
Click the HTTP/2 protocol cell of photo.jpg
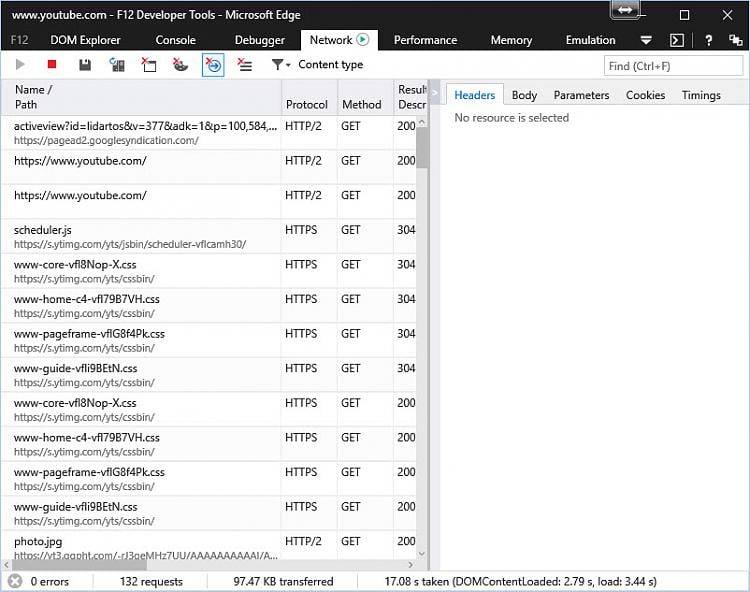(x=303, y=541)
